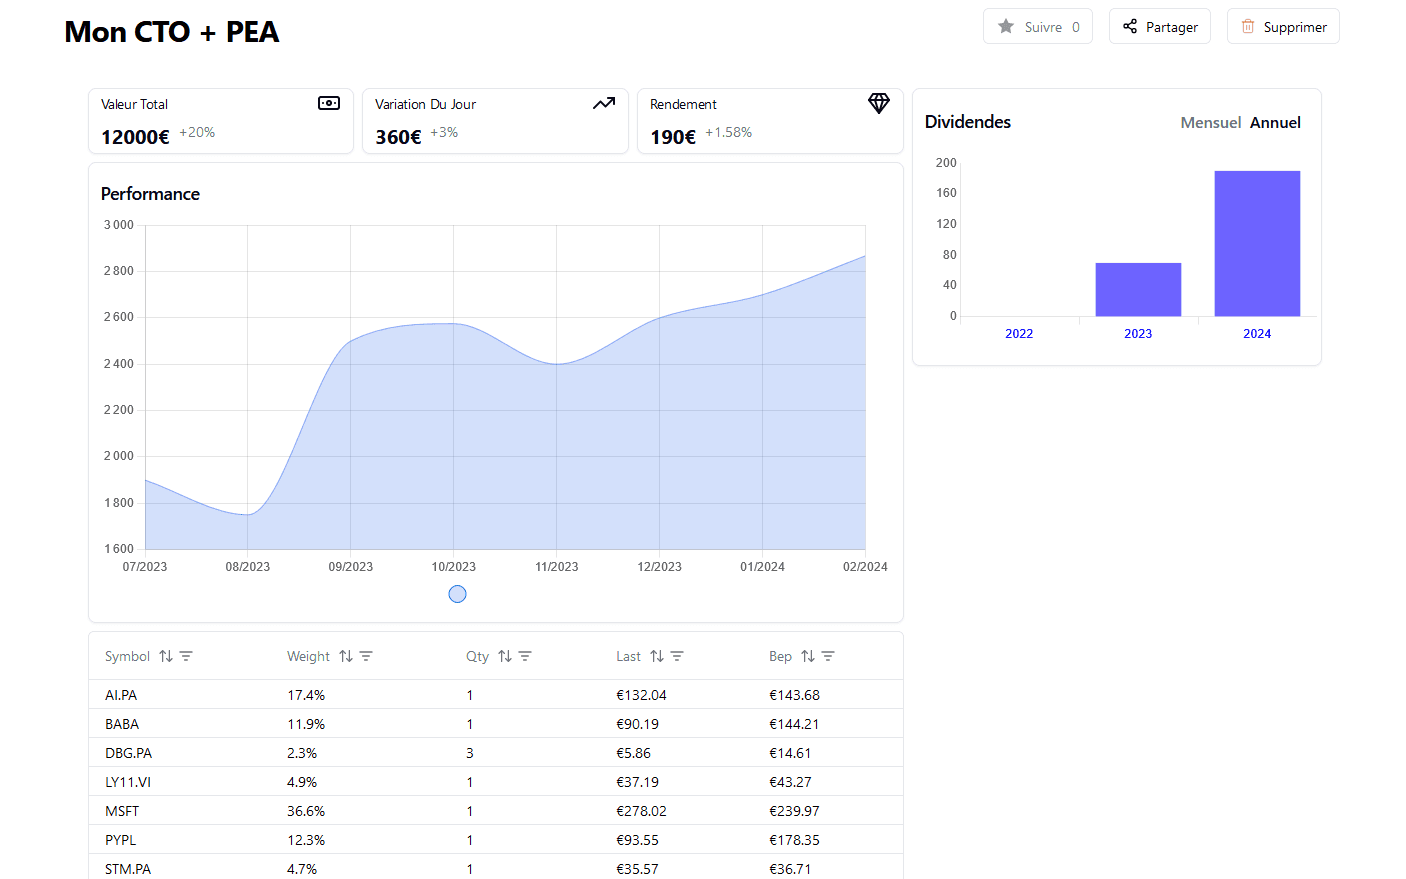Select the LY11.VI row symbol

pyautogui.click(x=128, y=782)
